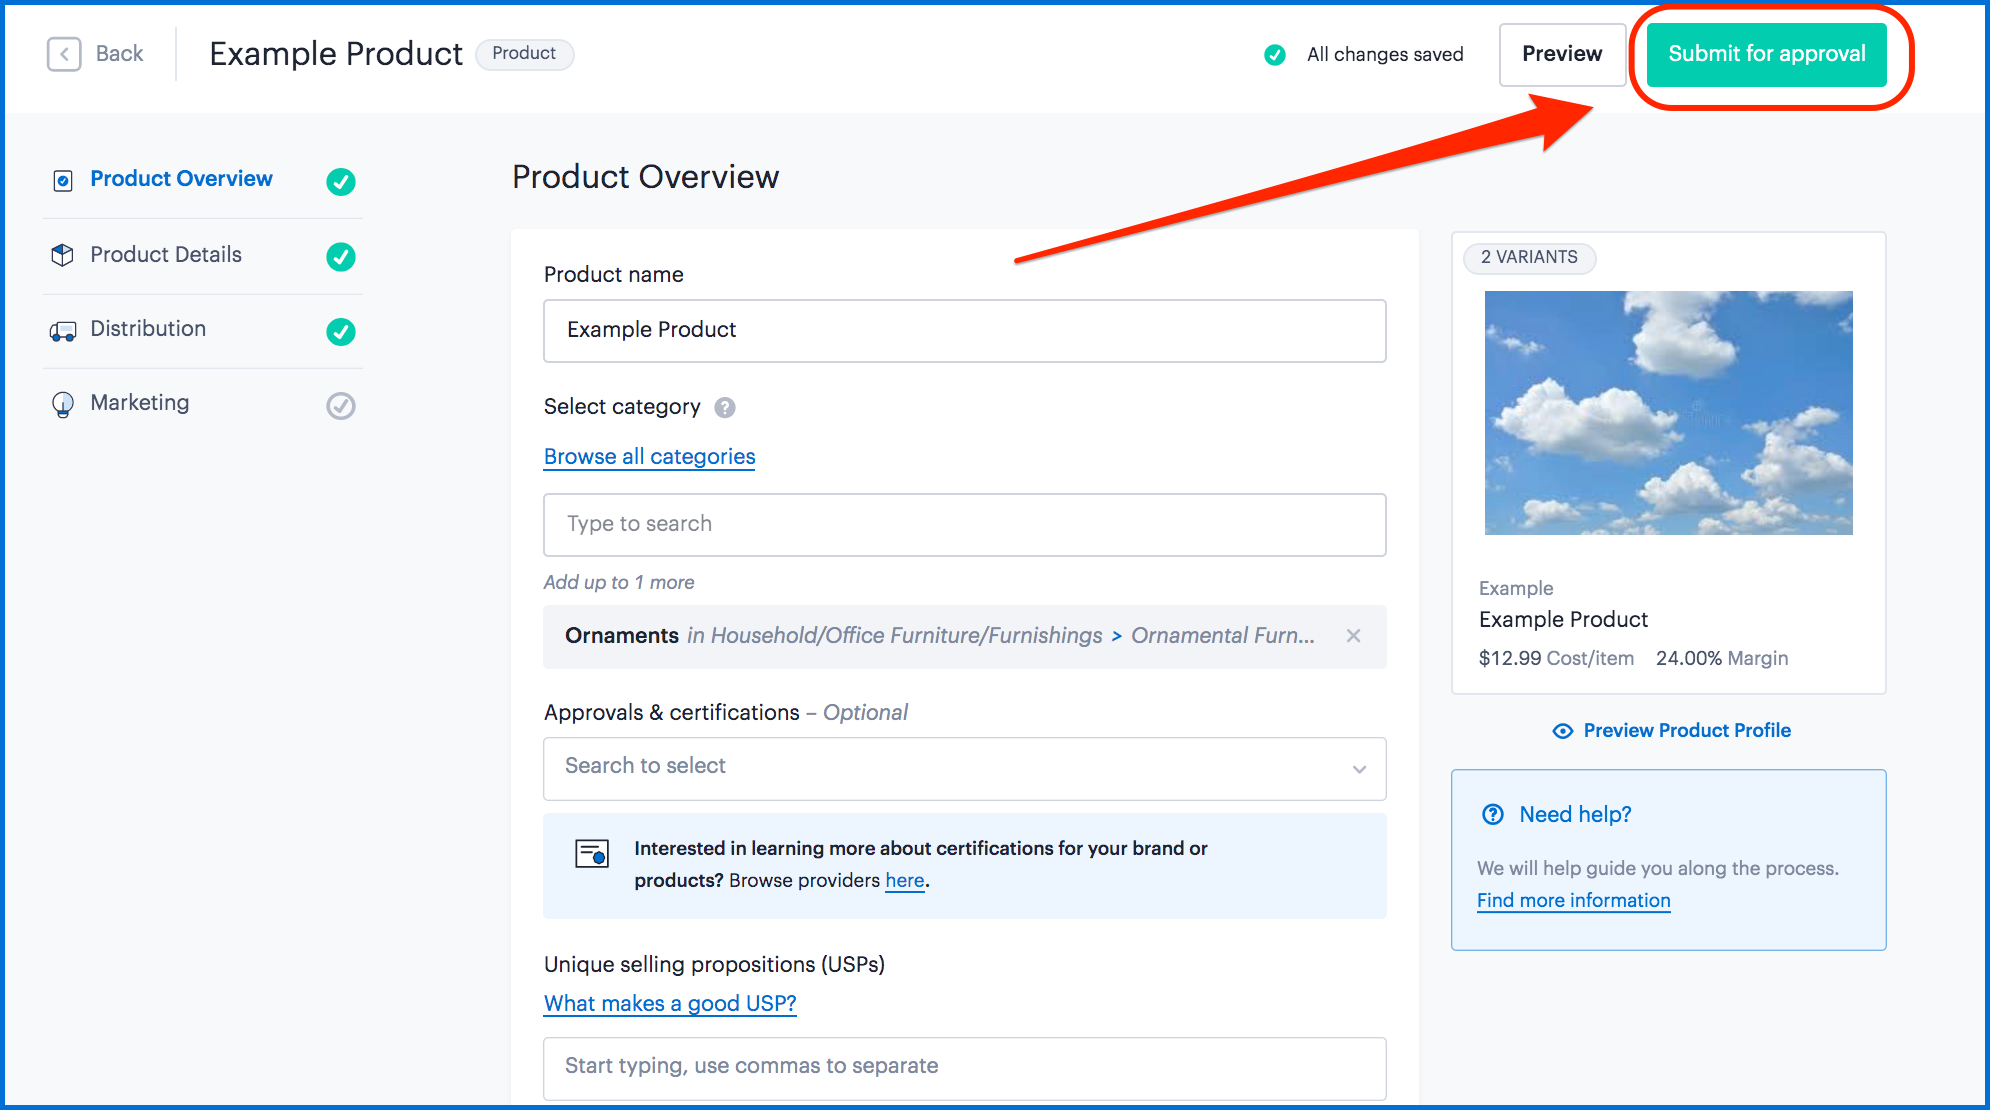This screenshot has width=1990, height=1110.
Task: Click the Product Overview sidebar icon
Action: click(x=63, y=180)
